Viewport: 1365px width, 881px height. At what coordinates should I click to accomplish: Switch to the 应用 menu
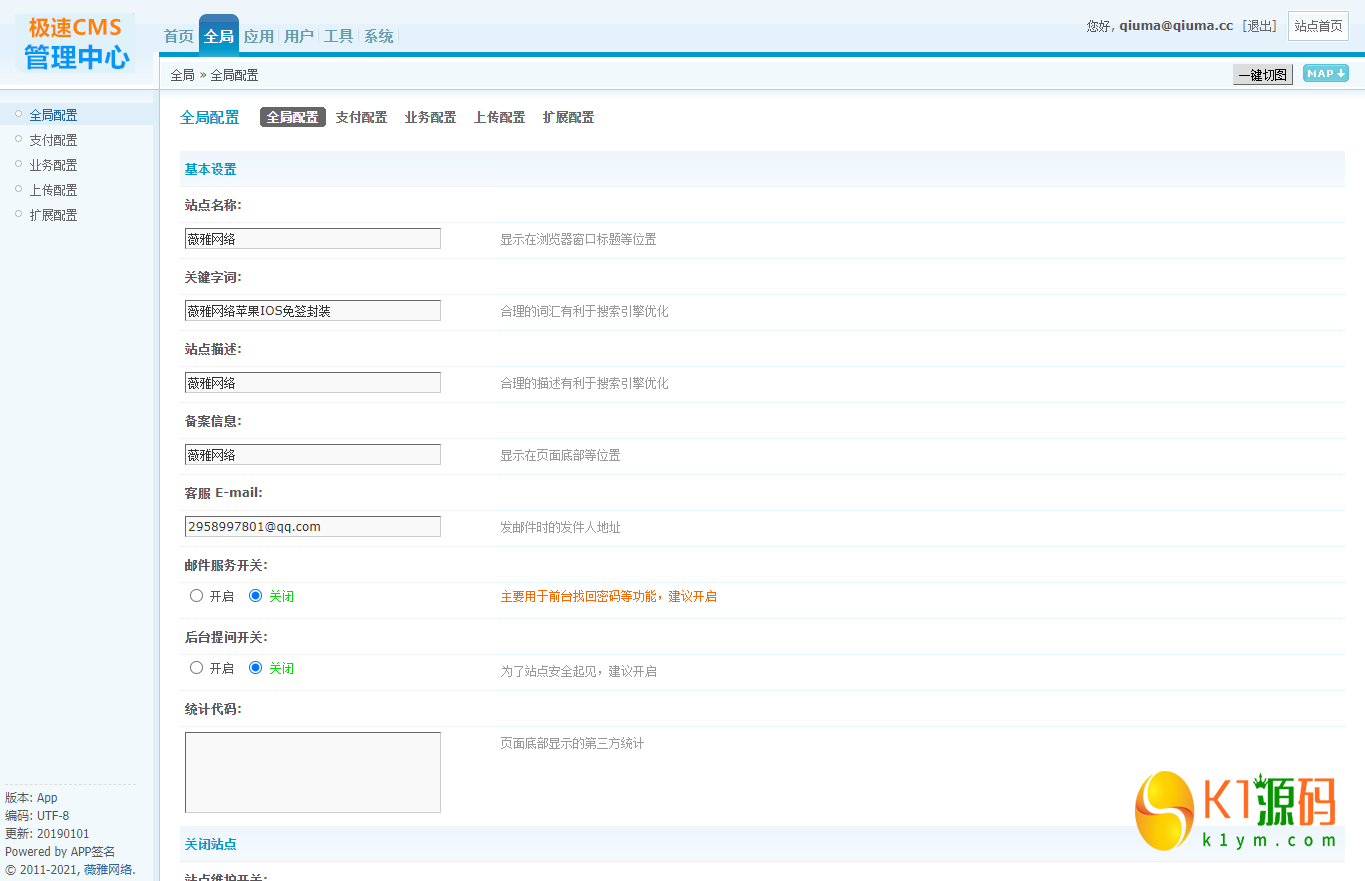click(x=258, y=35)
